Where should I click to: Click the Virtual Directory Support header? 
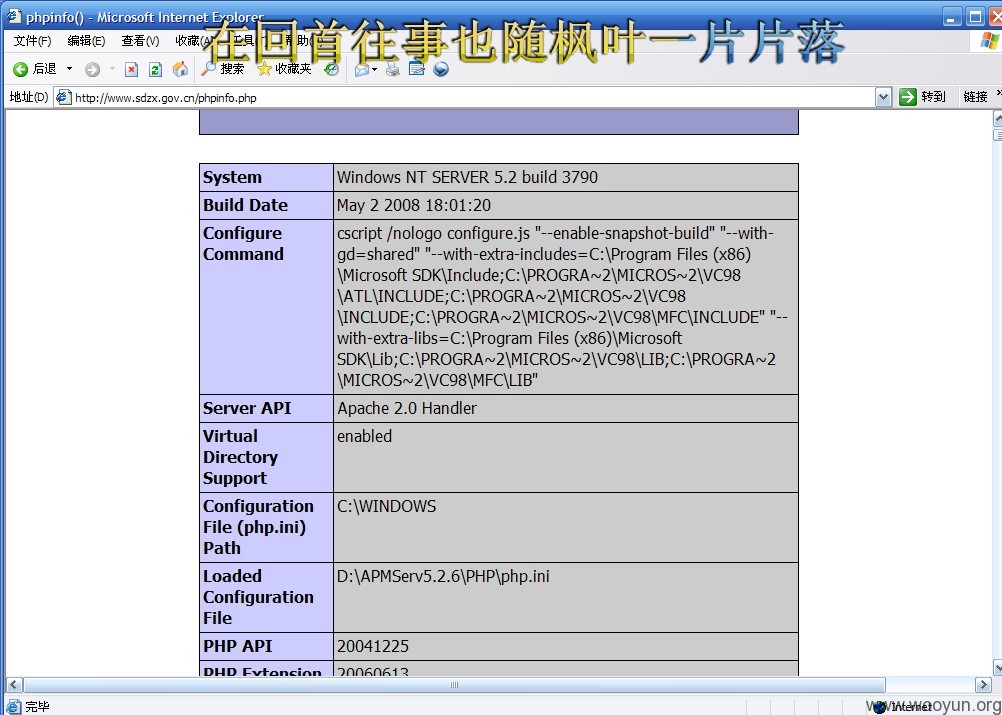[266, 457]
